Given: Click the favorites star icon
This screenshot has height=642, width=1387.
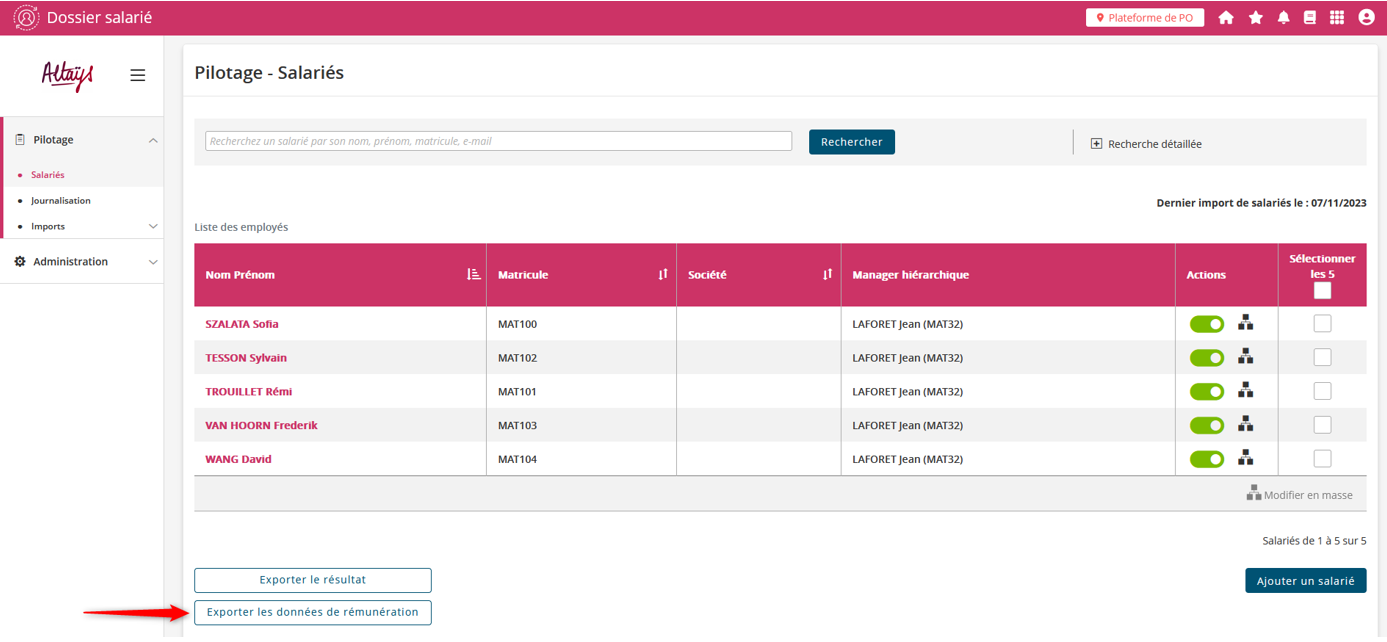Looking at the screenshot, I should tap(1256, 18).
